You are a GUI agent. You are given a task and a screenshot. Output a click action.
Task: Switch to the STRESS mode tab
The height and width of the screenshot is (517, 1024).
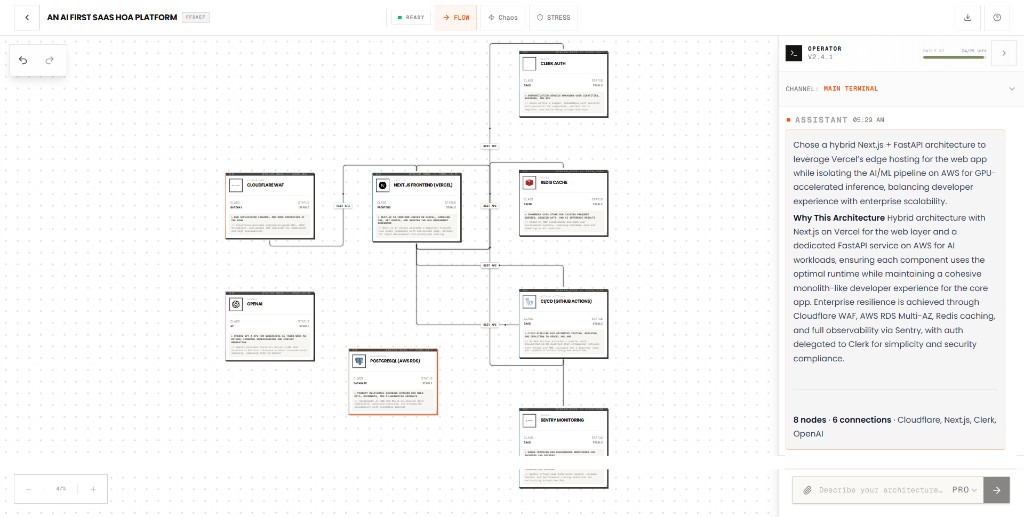553,18
